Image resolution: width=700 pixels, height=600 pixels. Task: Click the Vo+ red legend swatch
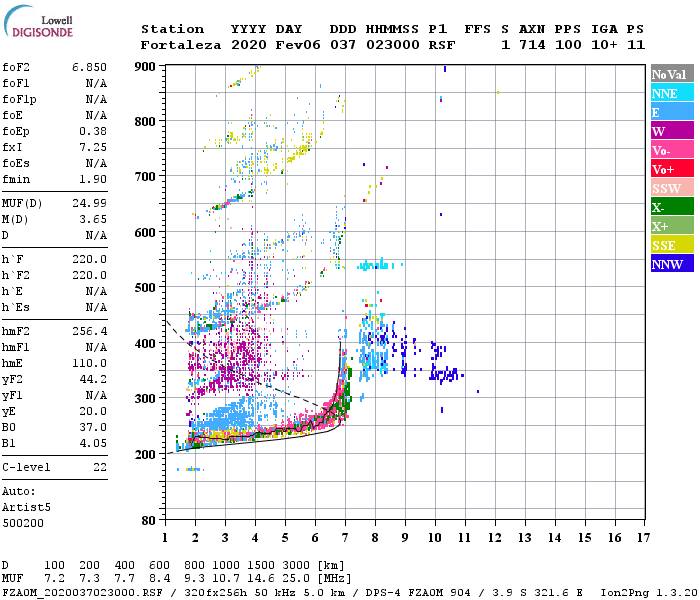pyautogui.click(x=672, y=169)
